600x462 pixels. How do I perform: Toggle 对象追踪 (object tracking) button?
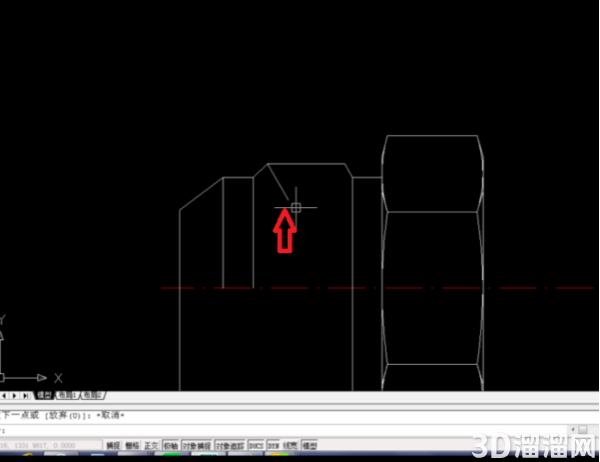[x=230, y=446]
